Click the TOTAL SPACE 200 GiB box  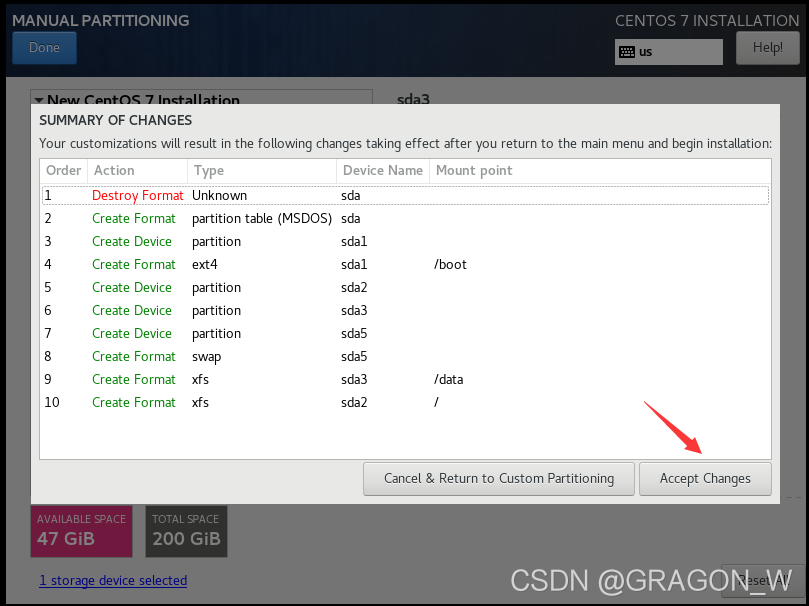[x=186, y=531]
